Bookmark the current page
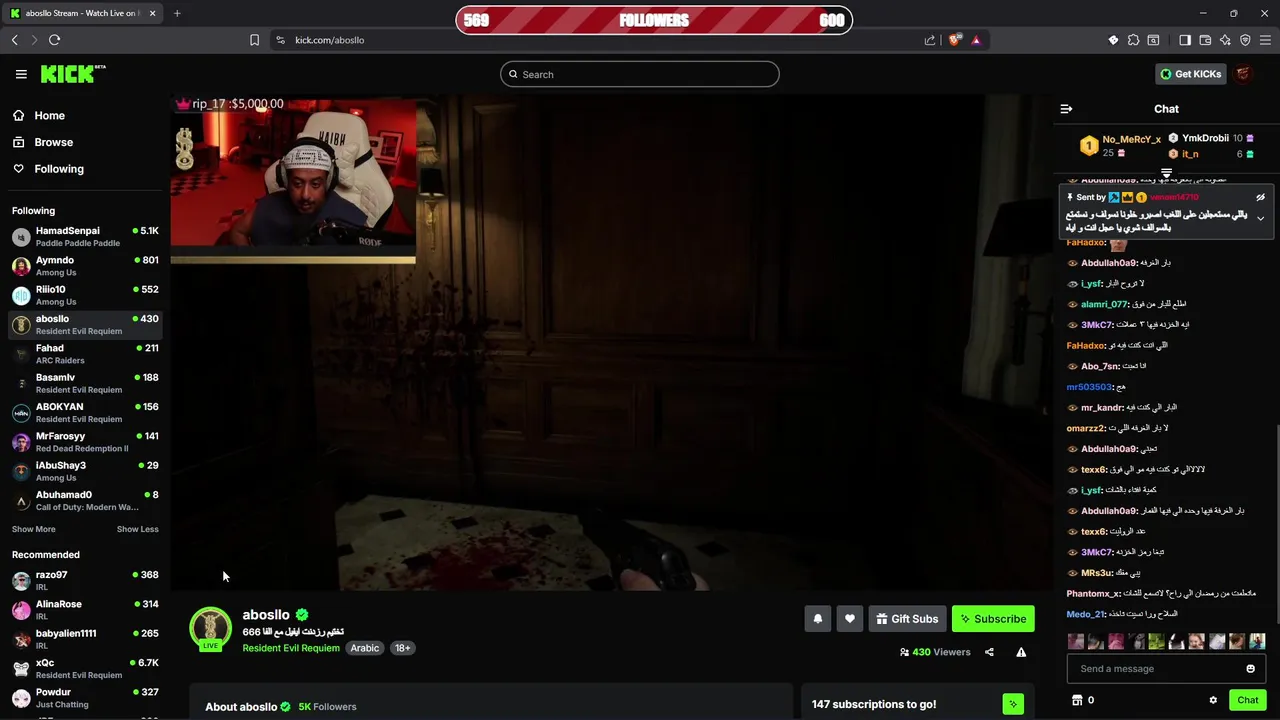This screenshot has height=720, width=1280. (x=254, y=40)
